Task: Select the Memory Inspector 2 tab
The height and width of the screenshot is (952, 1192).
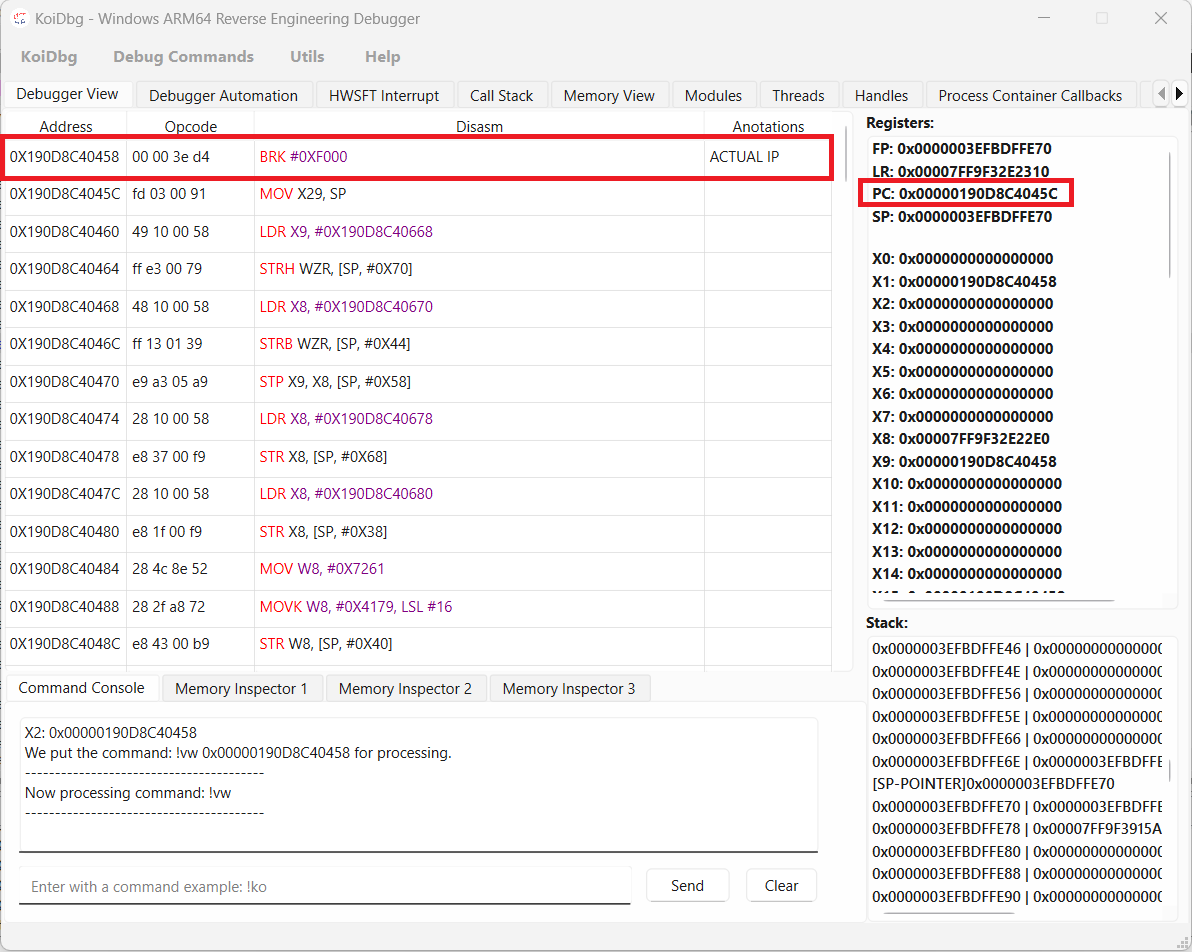Action: pyautogui.click(x=405, y=689)
